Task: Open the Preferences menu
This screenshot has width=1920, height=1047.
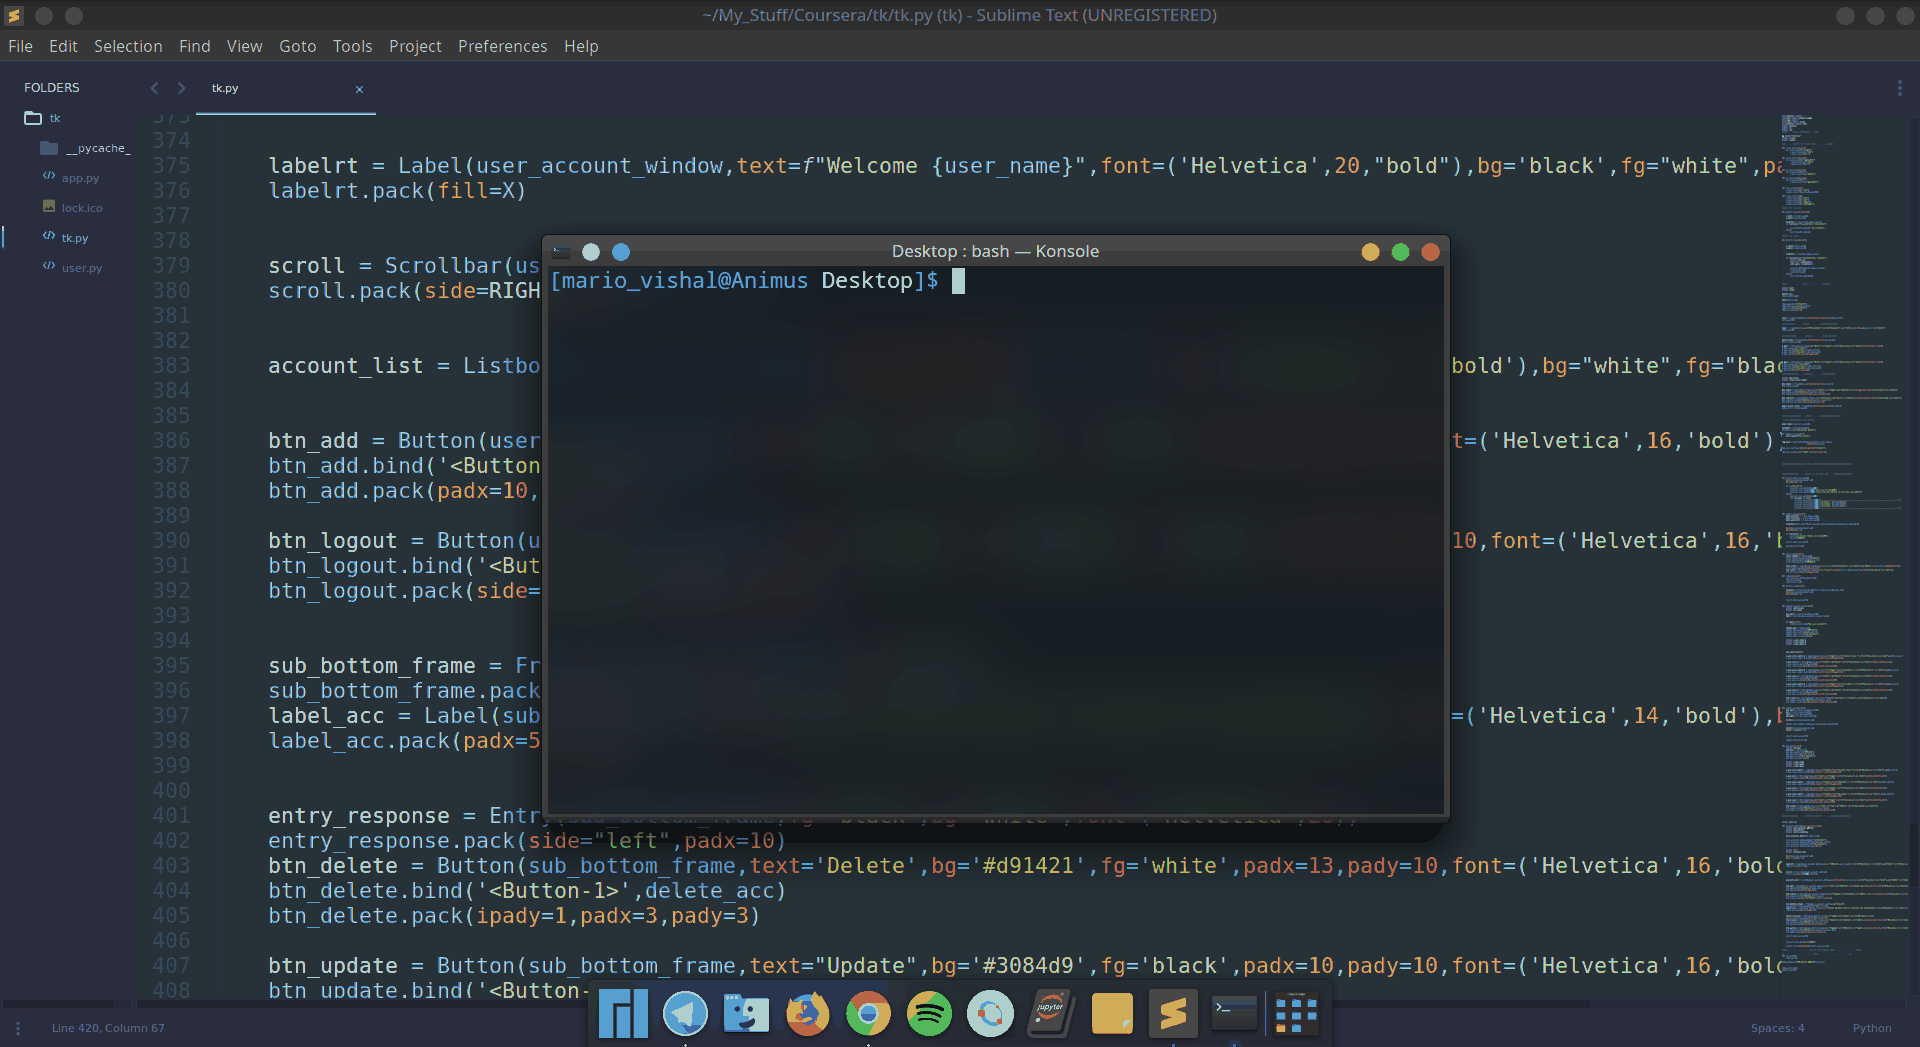Action: (x=502, y=46)
